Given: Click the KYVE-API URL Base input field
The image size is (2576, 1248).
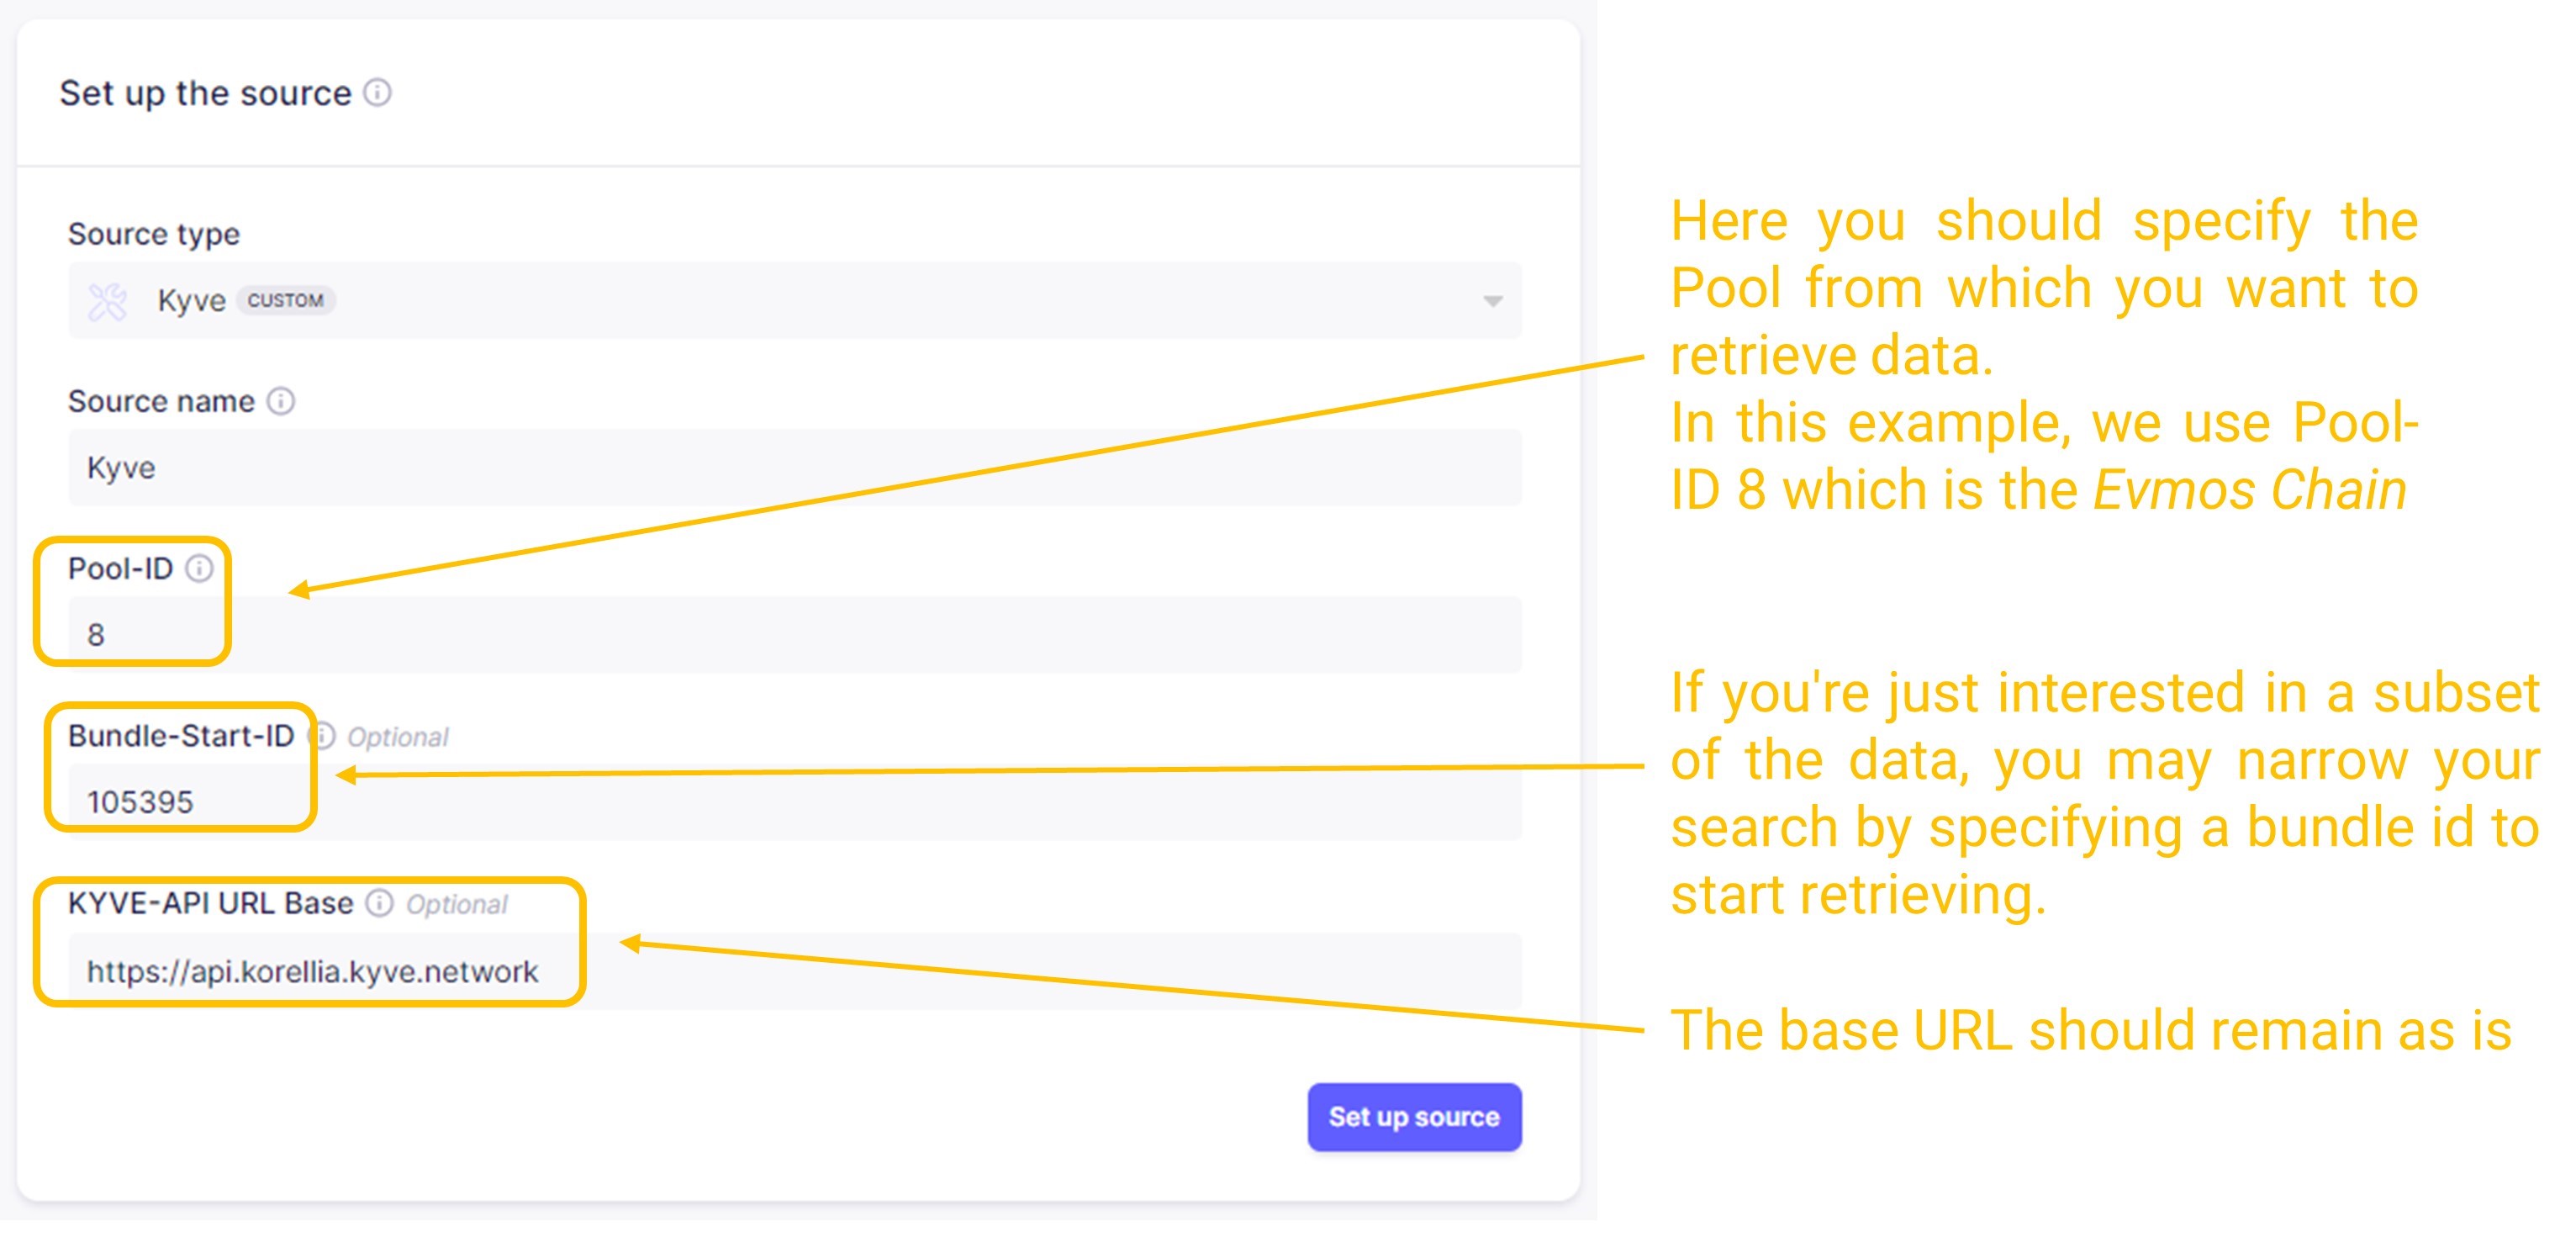Looking at the screenshot, I should pyautogui.click(x=794, y=971).
